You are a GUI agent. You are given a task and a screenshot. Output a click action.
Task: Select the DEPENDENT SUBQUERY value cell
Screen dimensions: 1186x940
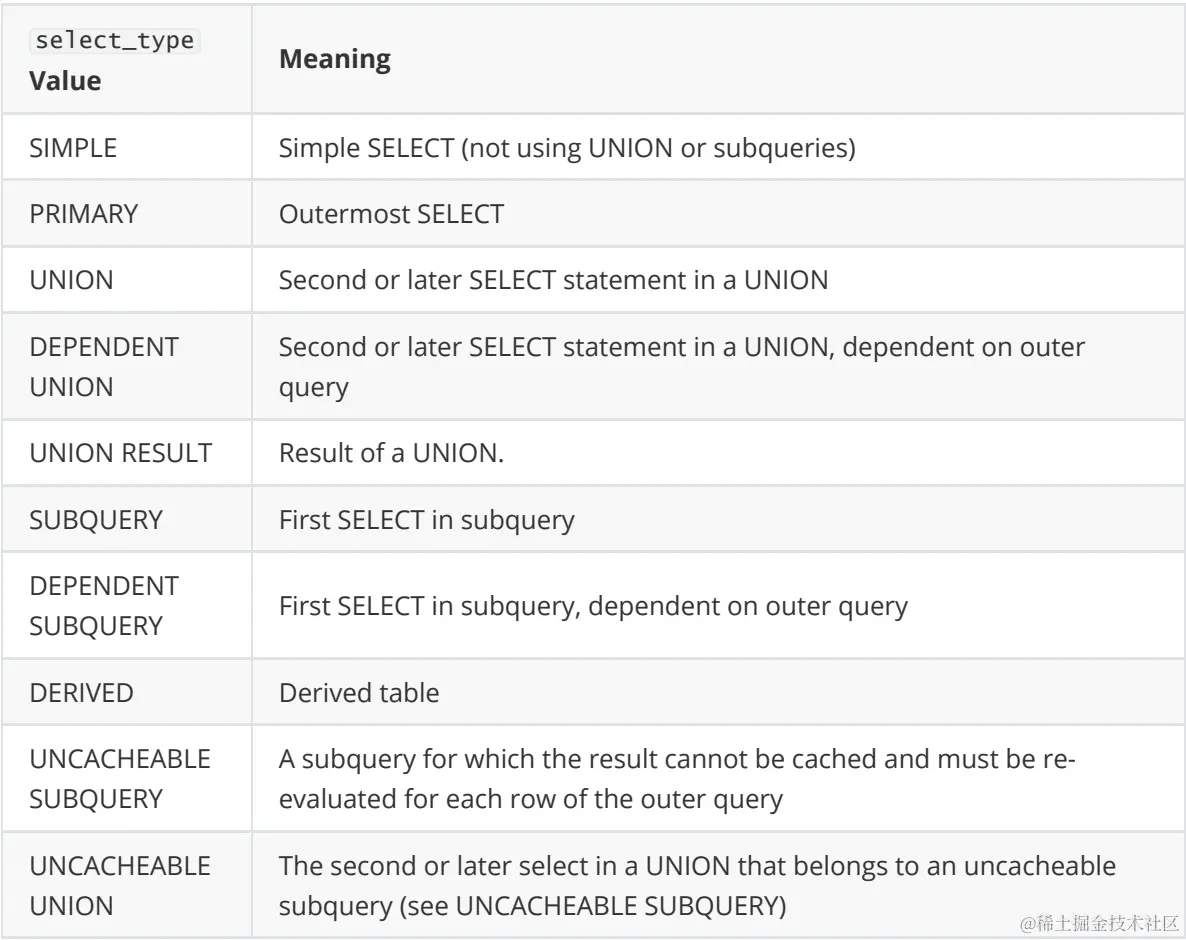click(x=126, y=606)
